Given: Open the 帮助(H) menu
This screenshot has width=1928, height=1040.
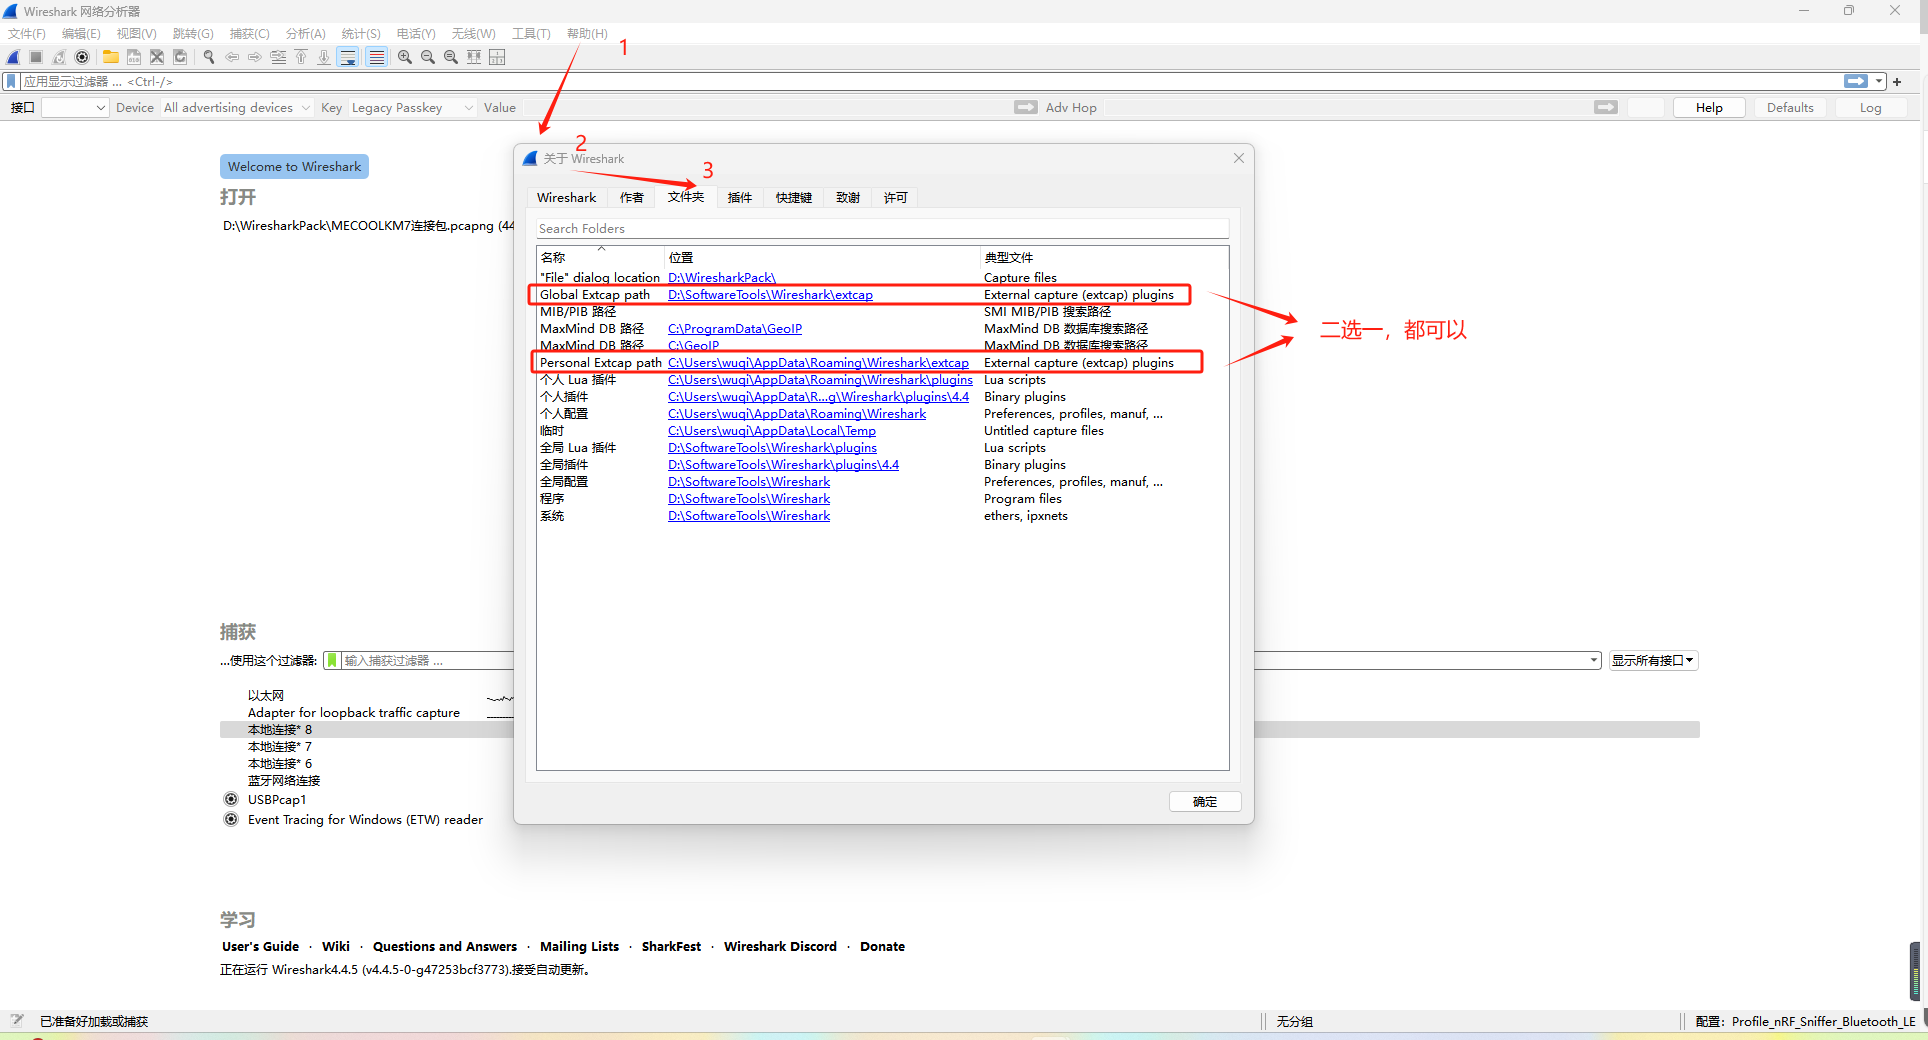Looking at the screenshot, I should pos(587,34).
